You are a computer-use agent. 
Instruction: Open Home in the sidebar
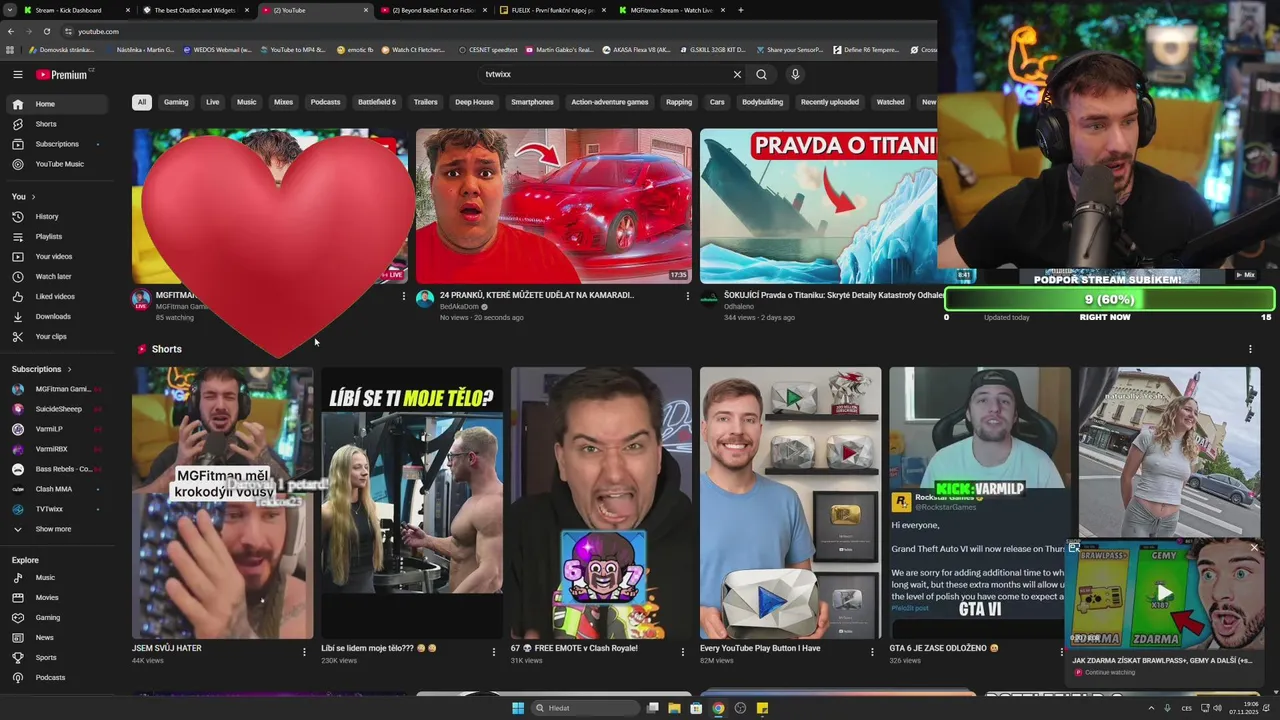(x=56, y=104)
